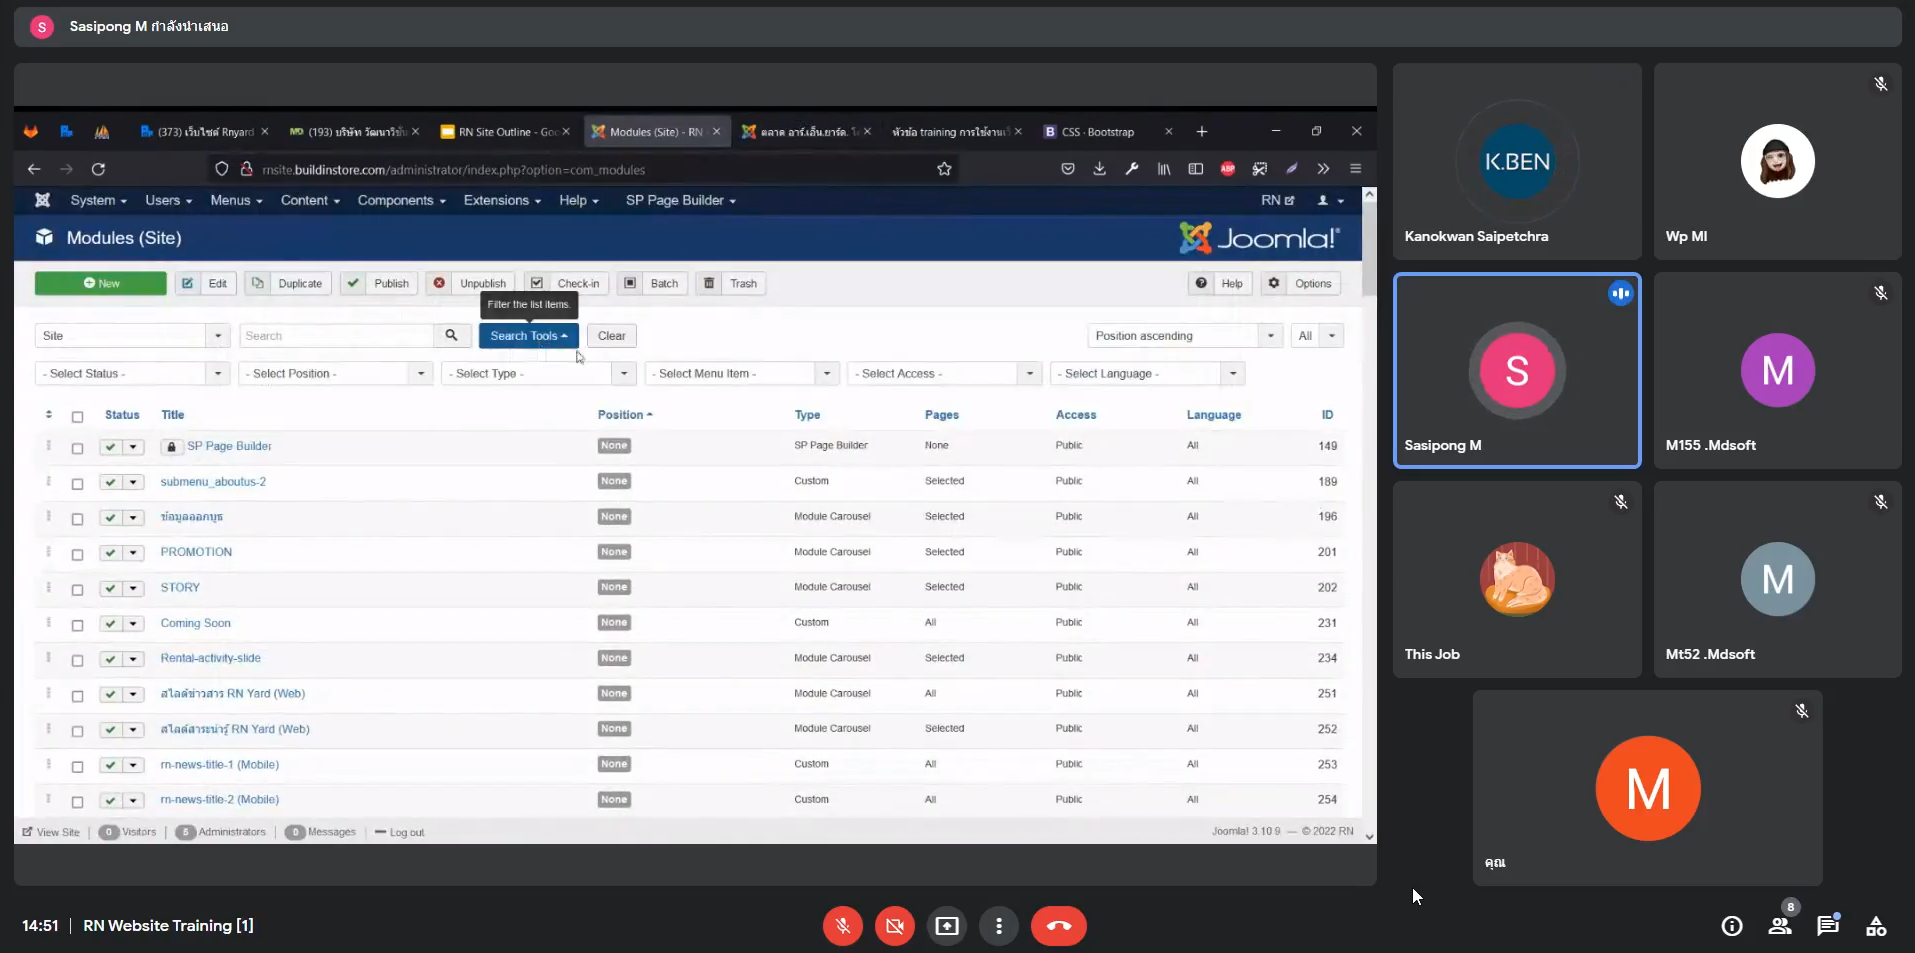
Task: Show the participants list icon
Action: coord(1779,926)
